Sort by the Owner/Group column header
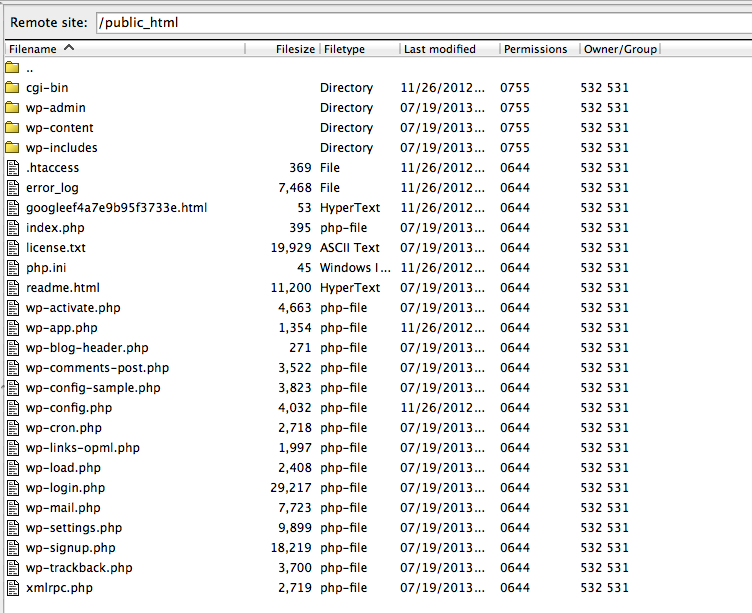 coord(620,49)
